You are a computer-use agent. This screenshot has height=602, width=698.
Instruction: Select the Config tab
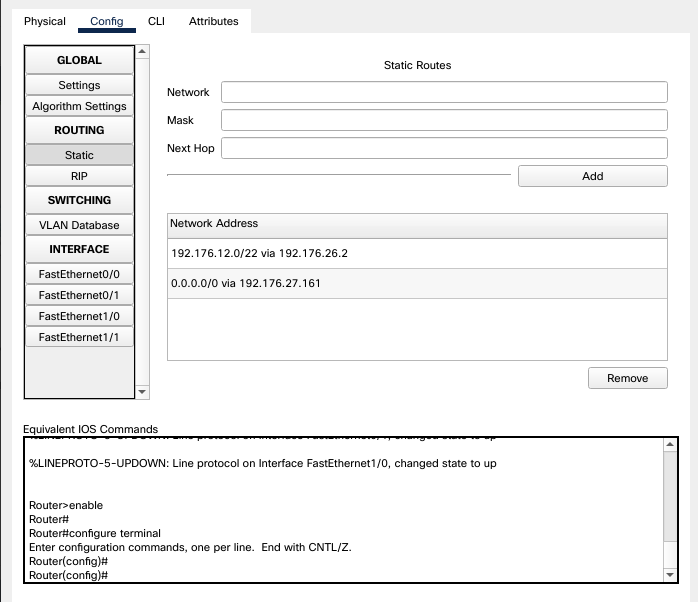click(x=106, y=21)
